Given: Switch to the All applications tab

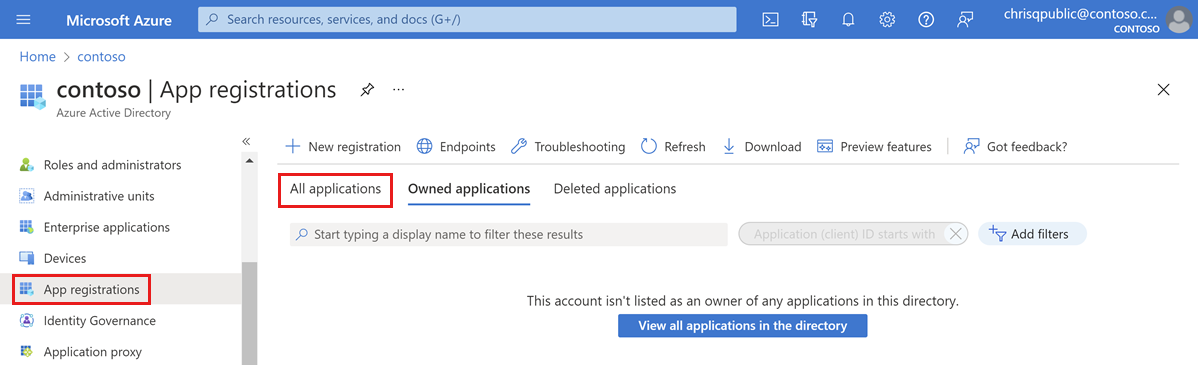Looking at the screenshot, I should [x=335, y=189].
